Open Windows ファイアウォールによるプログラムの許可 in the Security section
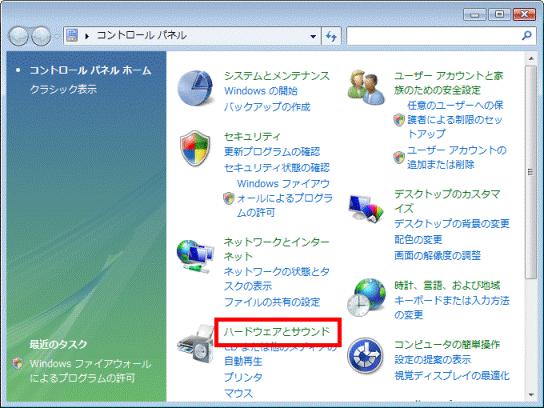 [284, 198]
